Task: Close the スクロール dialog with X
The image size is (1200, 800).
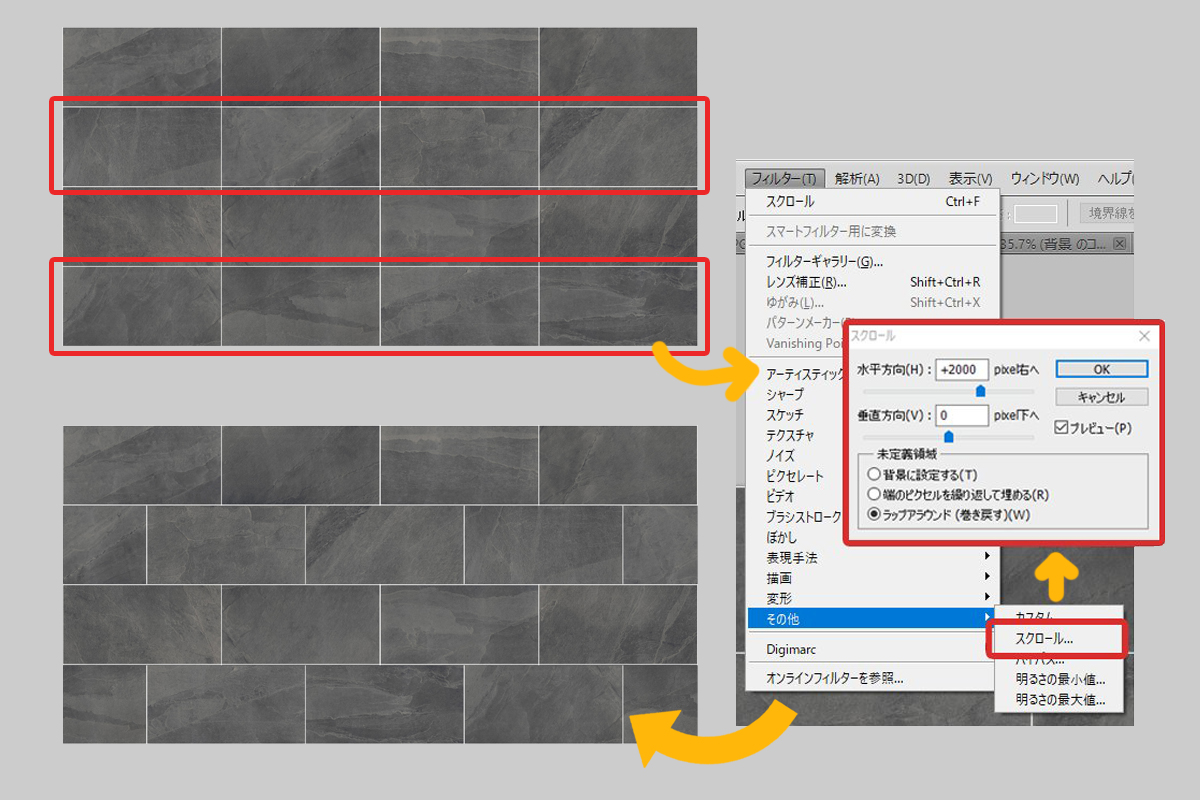Action: [1144, 337]
